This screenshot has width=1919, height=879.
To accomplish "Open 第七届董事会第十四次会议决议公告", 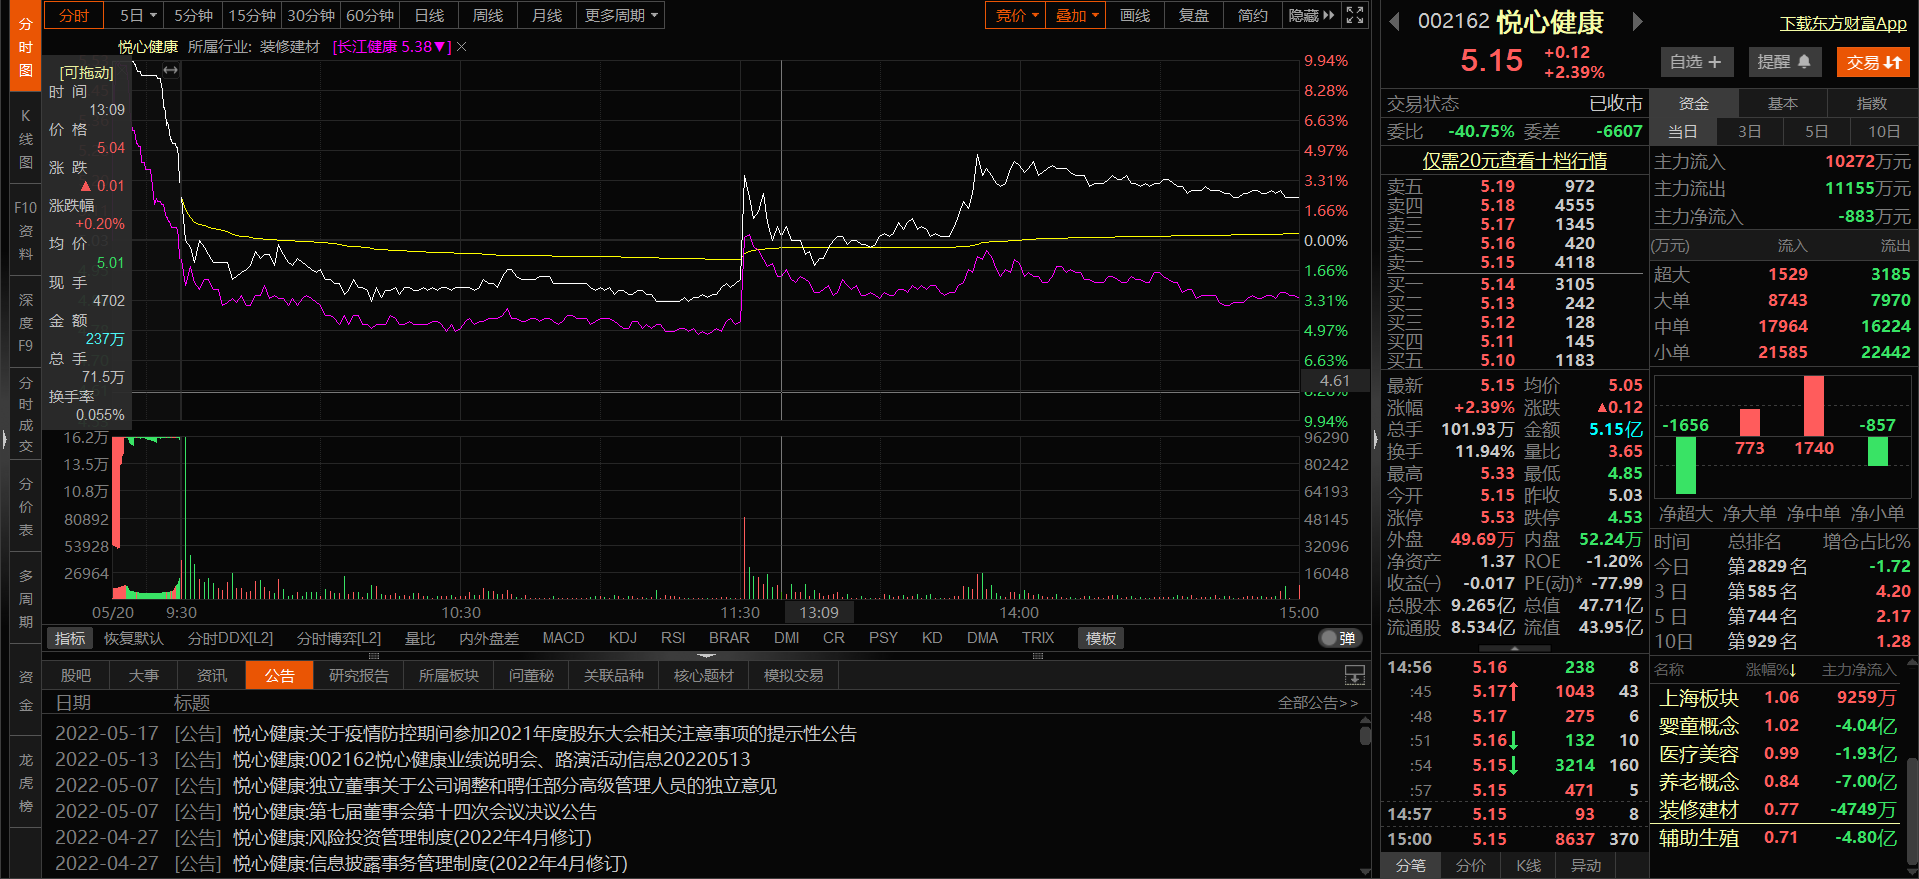I will (x=414, y=812).
